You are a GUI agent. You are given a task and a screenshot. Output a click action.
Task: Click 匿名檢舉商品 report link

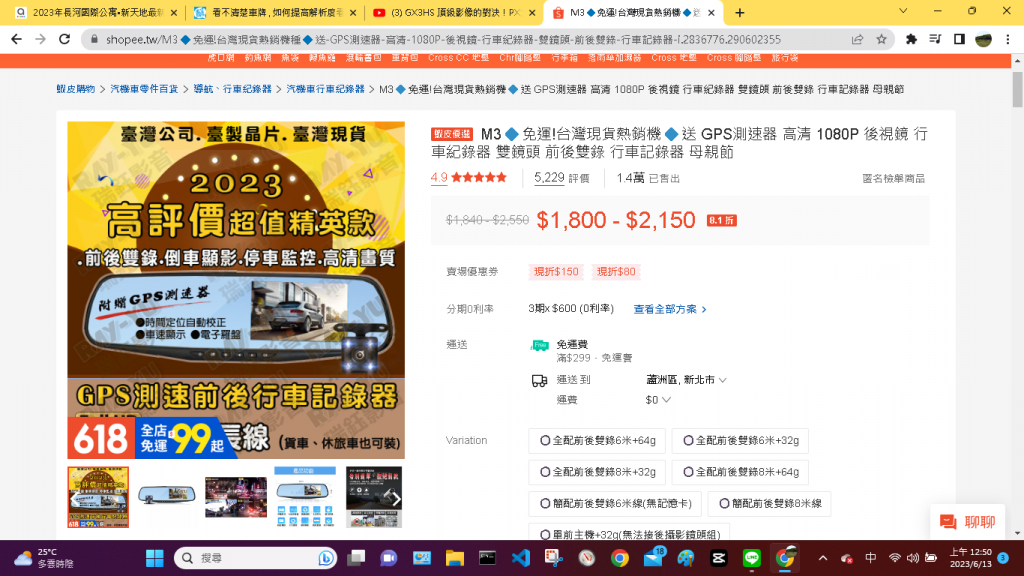click(893, 178)
